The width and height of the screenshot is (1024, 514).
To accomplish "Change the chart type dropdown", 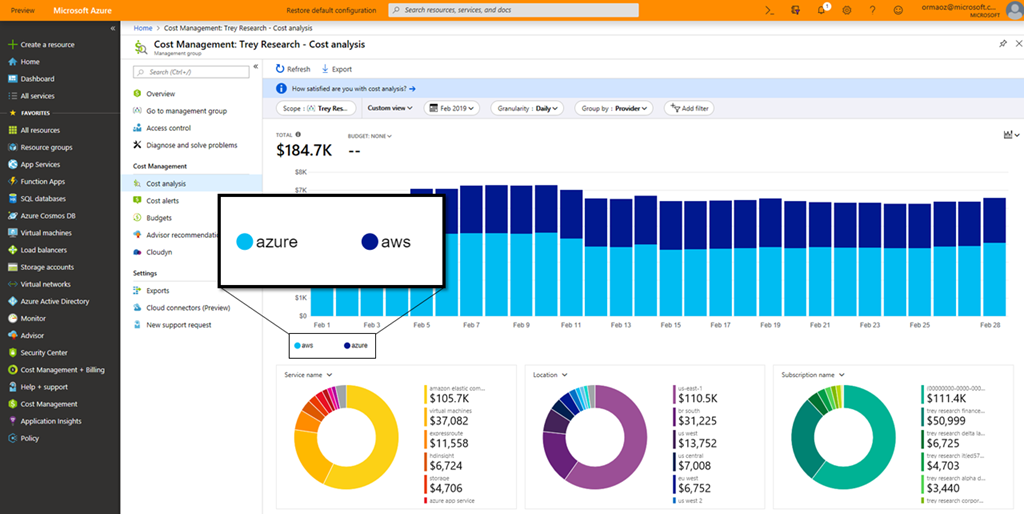I will tap(1010, 135).
